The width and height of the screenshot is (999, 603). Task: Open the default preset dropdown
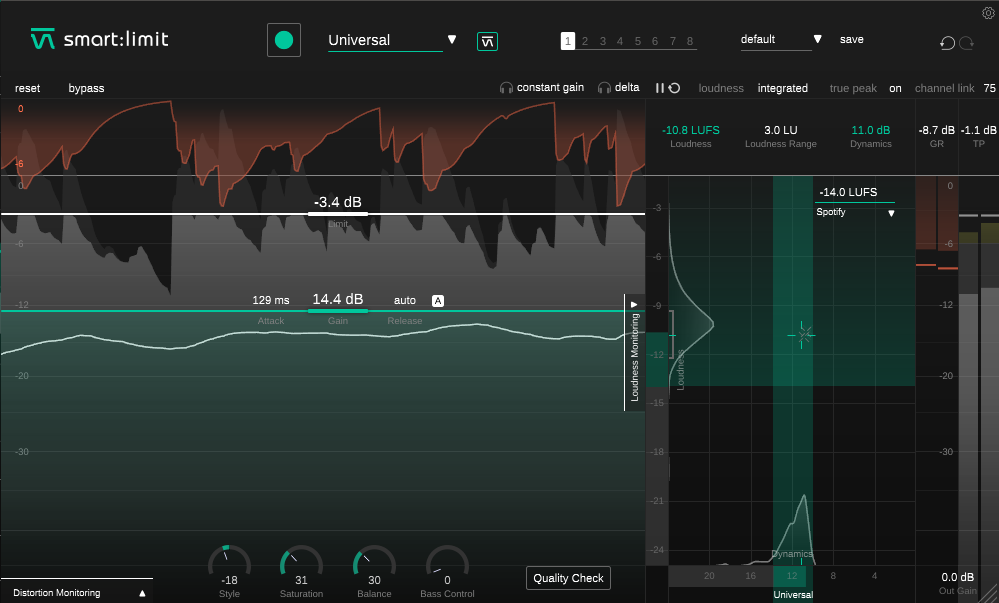click(817, 40)
